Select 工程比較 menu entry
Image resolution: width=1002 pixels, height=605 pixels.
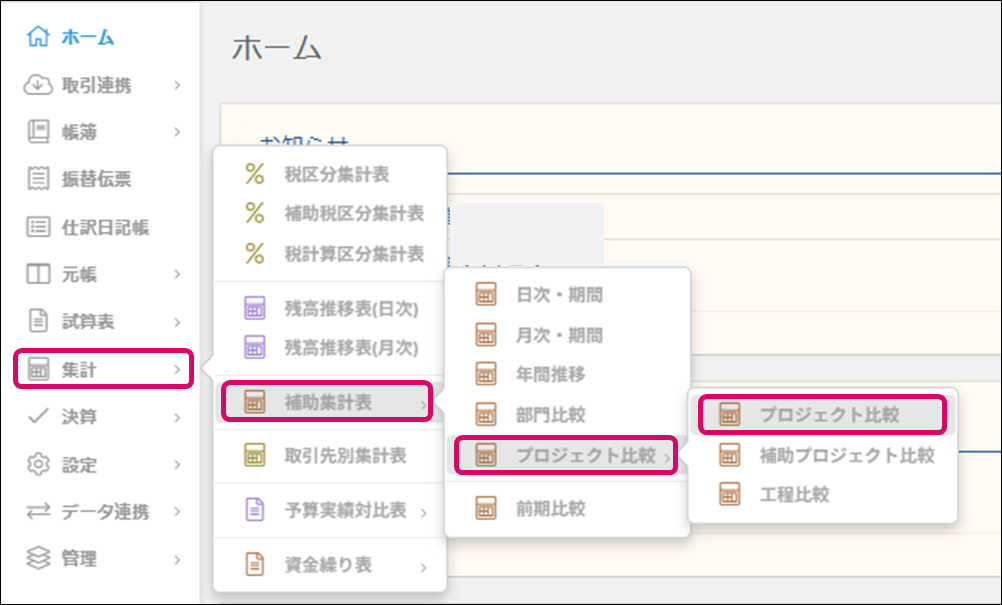pyautogui.click(x=793, y=494)
